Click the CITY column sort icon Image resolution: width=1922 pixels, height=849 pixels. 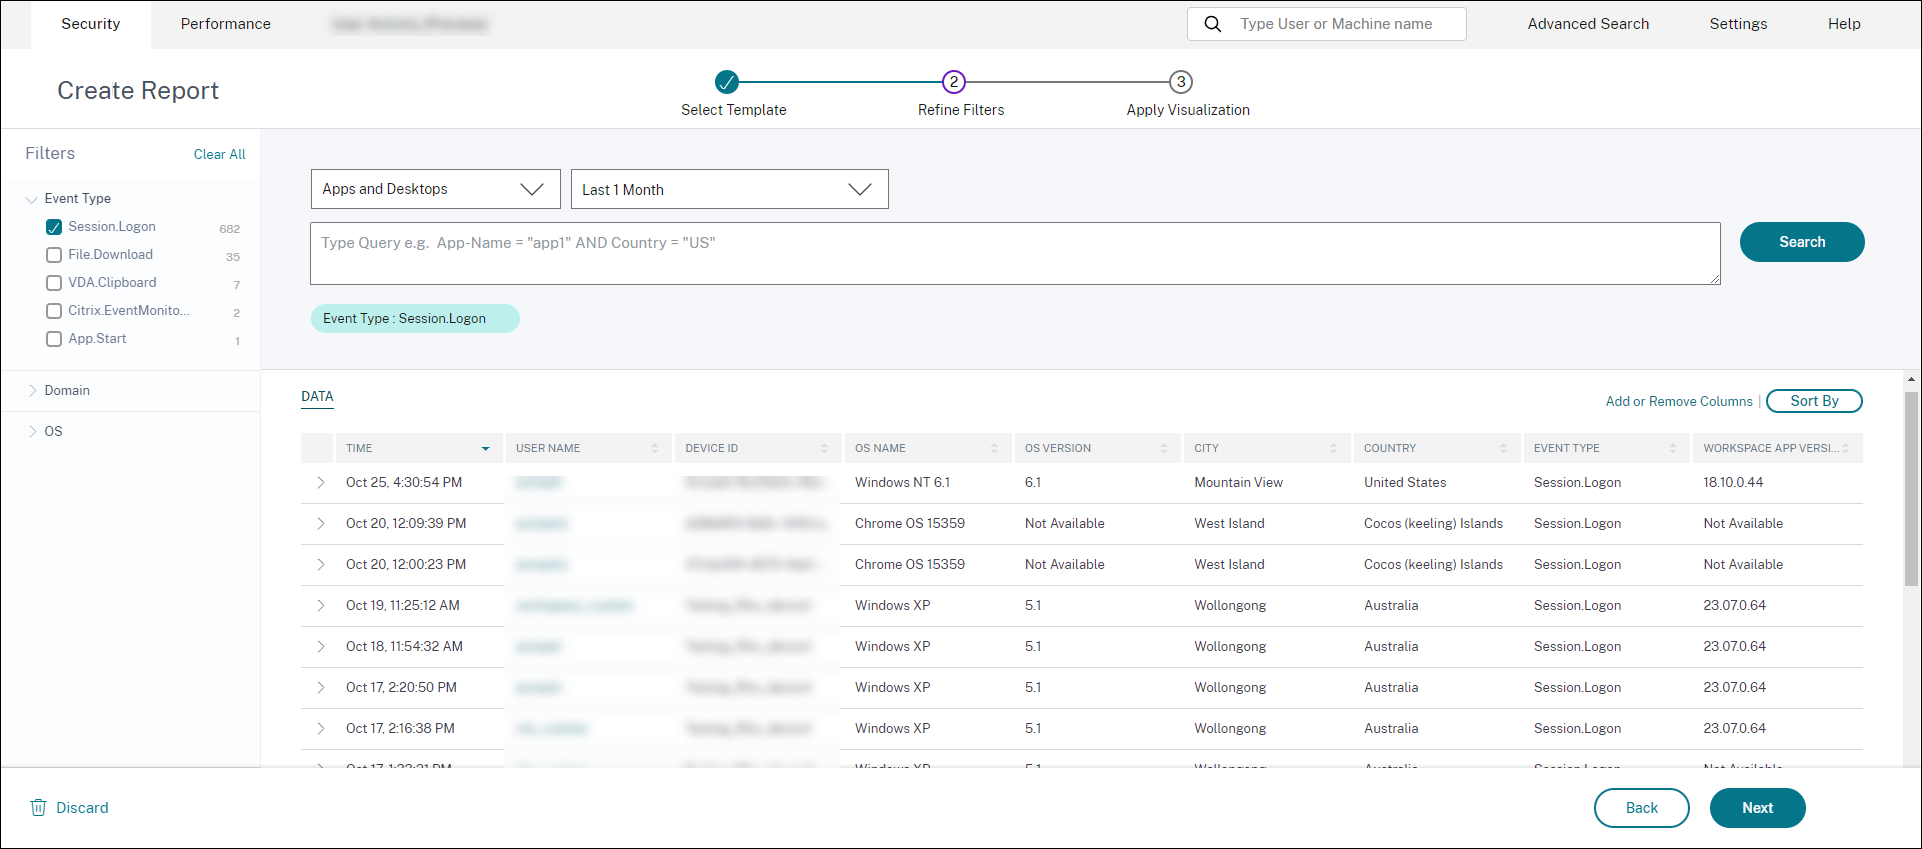point(1333,449)
